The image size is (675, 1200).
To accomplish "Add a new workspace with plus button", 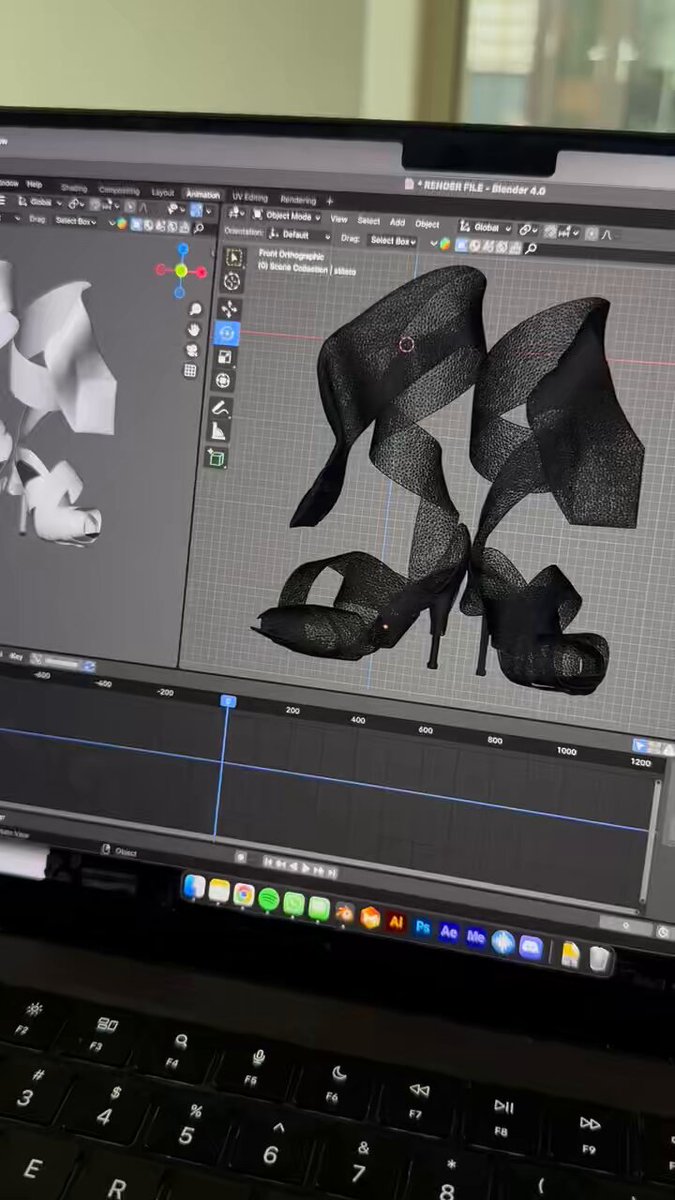I will coord(329,202).
